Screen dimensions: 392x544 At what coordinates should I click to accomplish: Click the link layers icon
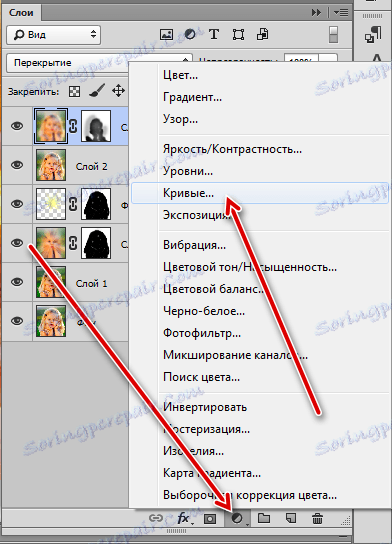tap(156, 518)
